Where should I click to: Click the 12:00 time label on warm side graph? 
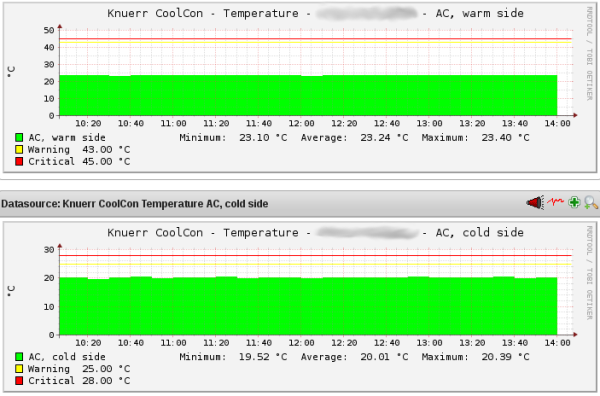coord(302,124)
